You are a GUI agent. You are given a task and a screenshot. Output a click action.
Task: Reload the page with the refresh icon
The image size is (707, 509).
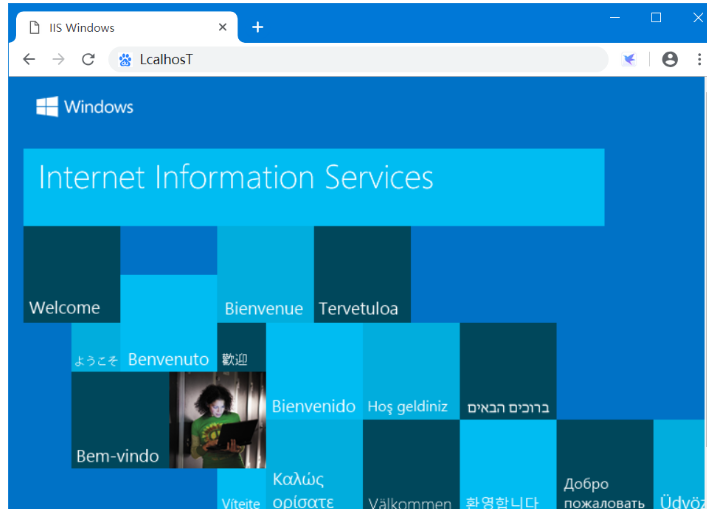point(88,59)
